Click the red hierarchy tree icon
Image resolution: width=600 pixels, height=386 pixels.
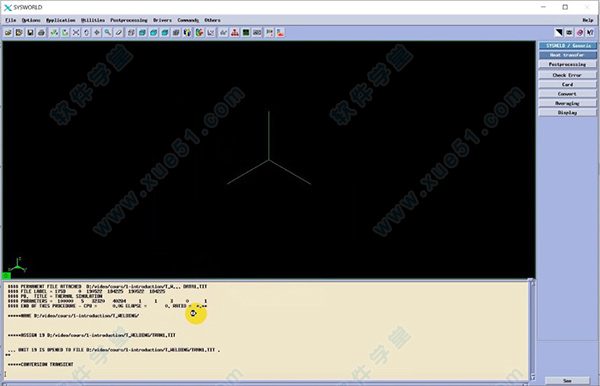[x=235, y=33]
